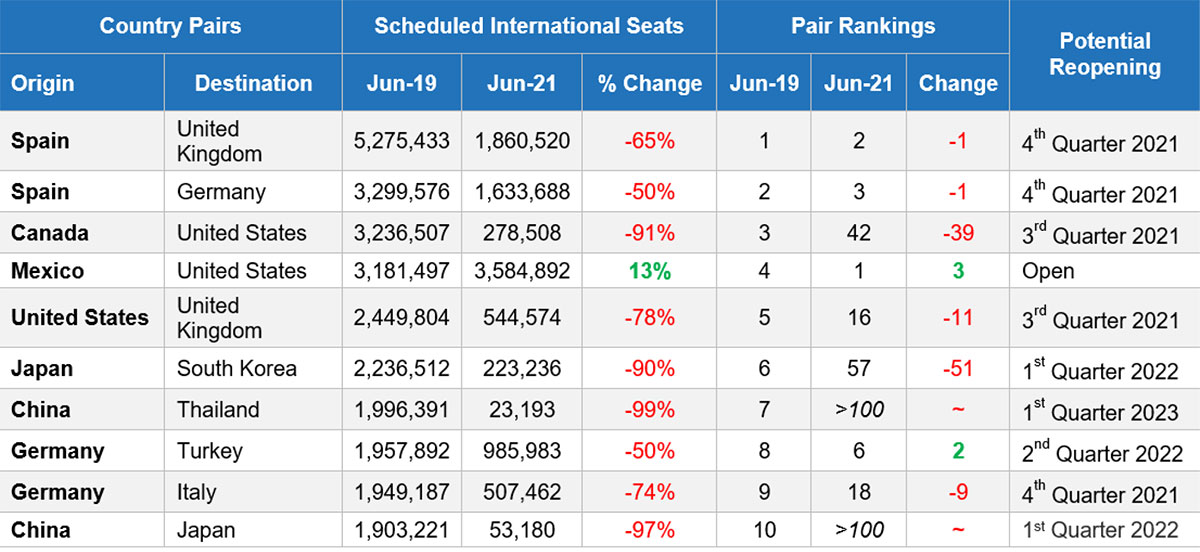Click the Italy destination cell

coord(197,492)
